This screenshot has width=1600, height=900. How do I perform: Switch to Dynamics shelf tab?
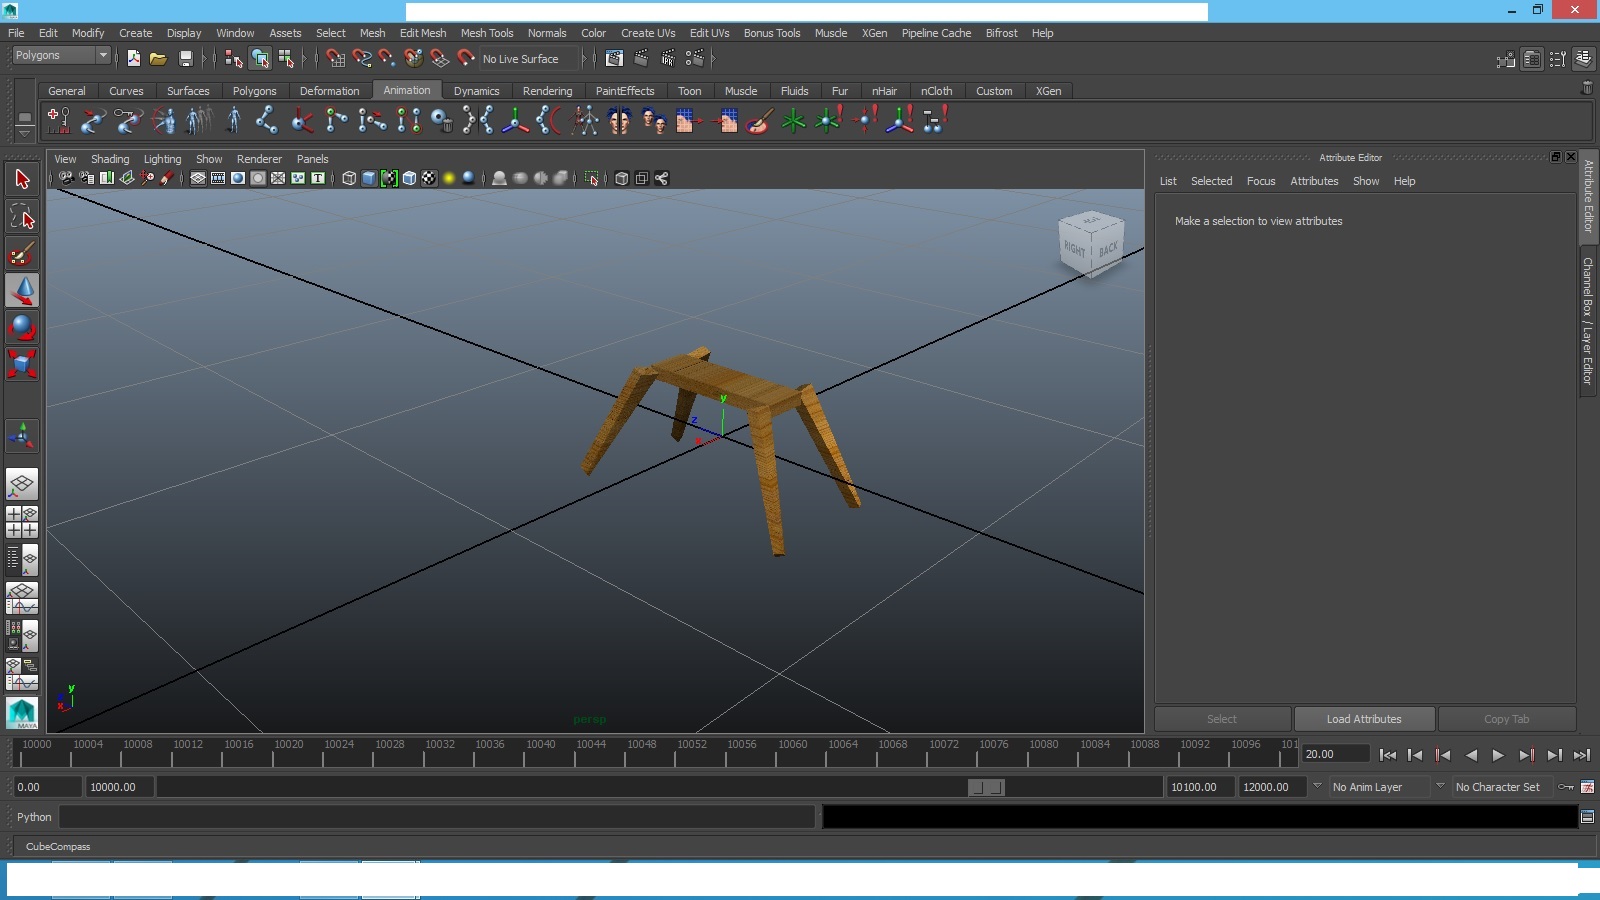point(476,91)
